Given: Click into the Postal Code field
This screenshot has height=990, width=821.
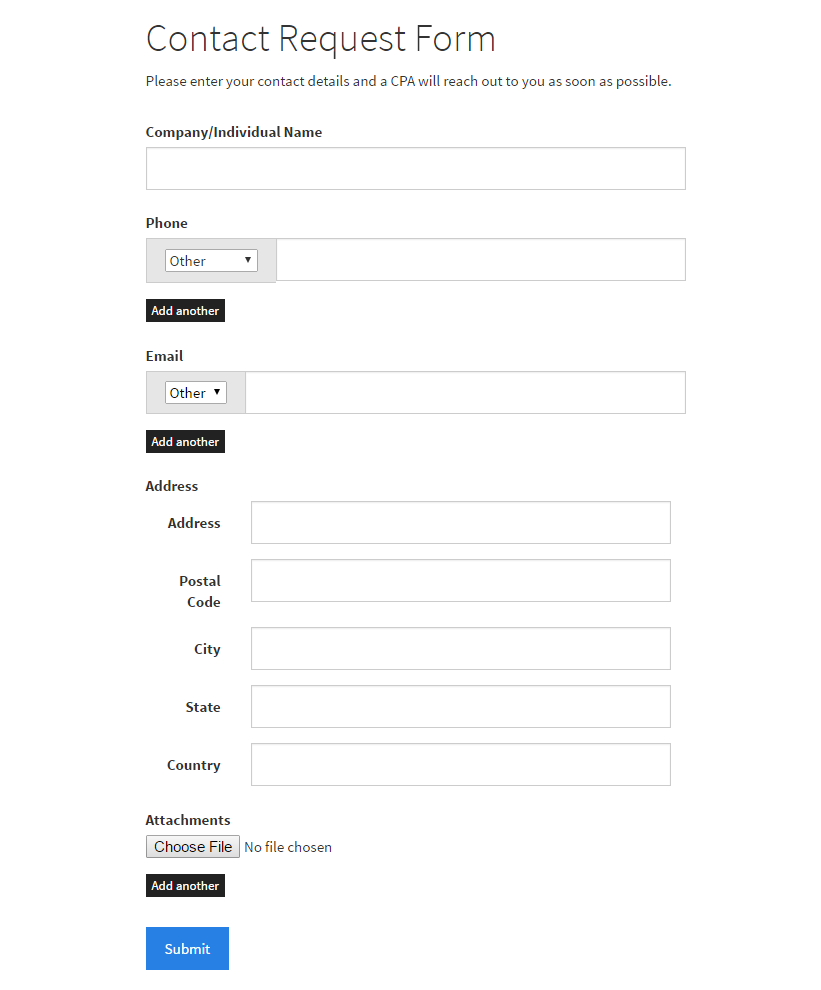Looking at the screenshot, I should [x=460, y=581].
